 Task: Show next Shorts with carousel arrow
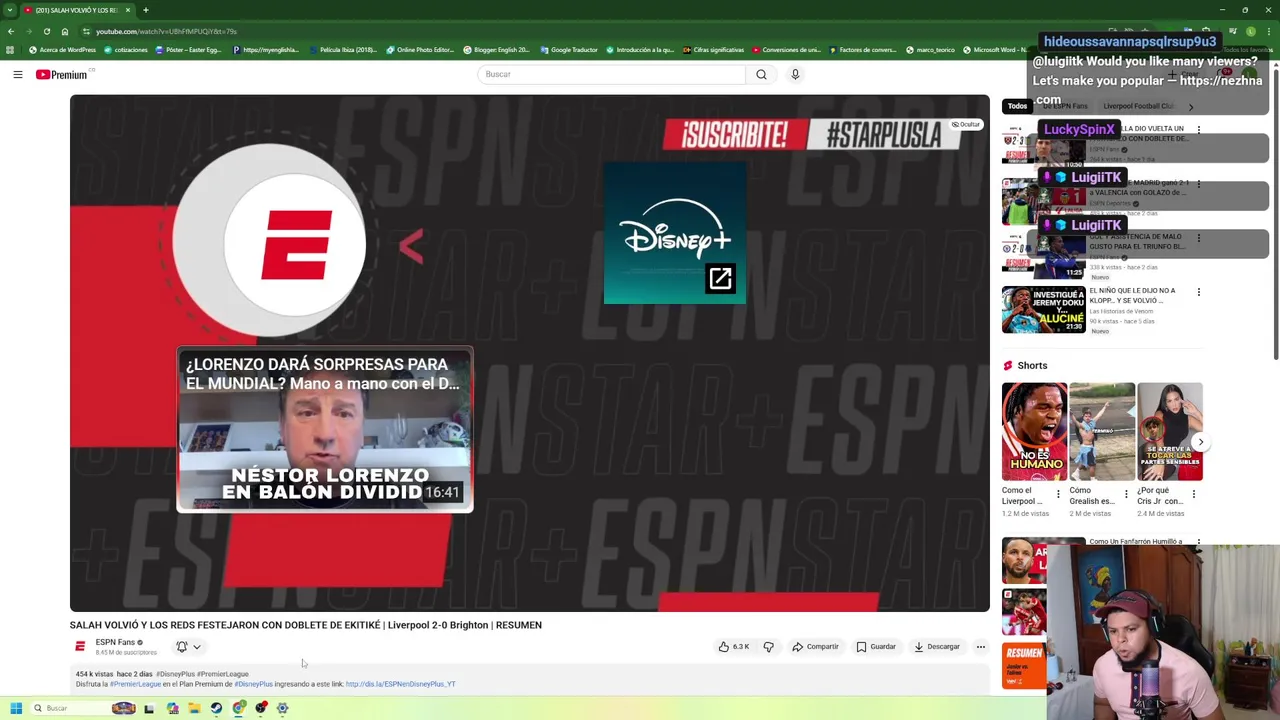[x=1200, y=442]
